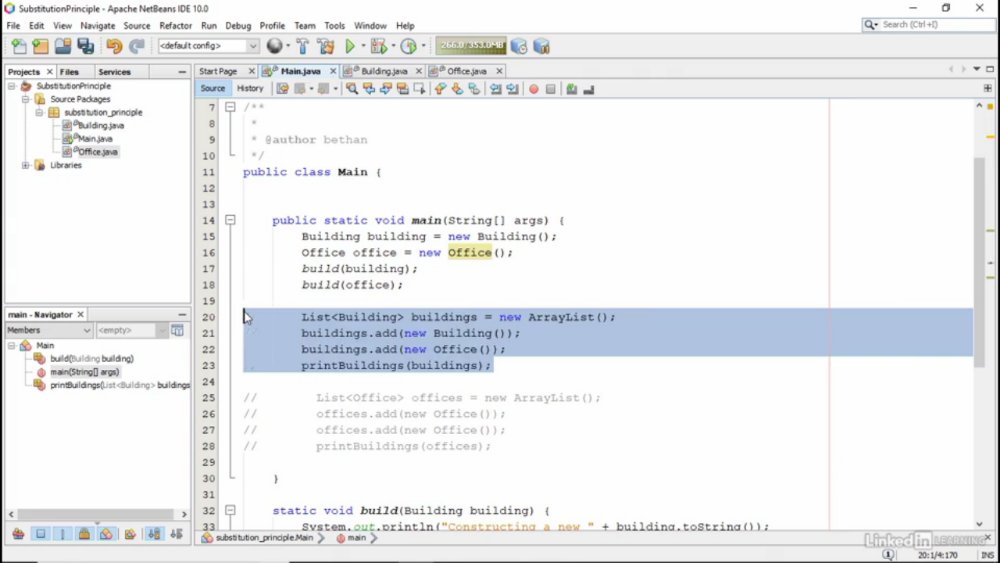Collapse the Main class node in Navigator
The width and height of the screenshot is (1000, 563).
tap(12, 346)
